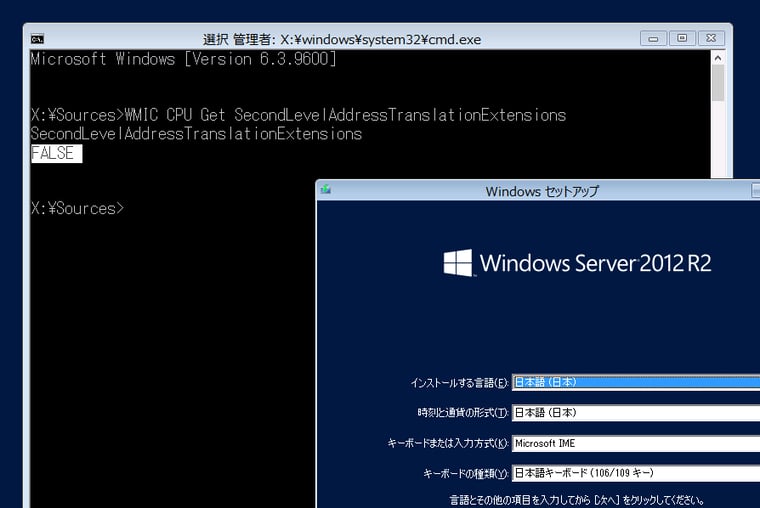Click the Microsoft Windows Version 6.3.9600 line

(x=183, y=59)
